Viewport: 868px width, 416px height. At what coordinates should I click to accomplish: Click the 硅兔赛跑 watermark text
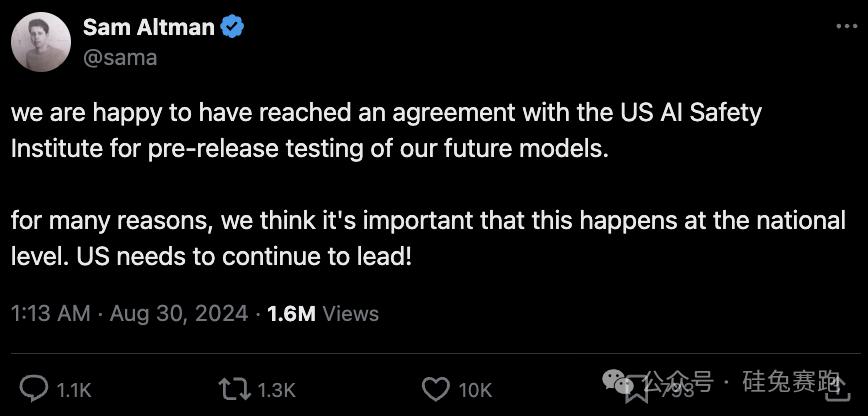point(790,381)
